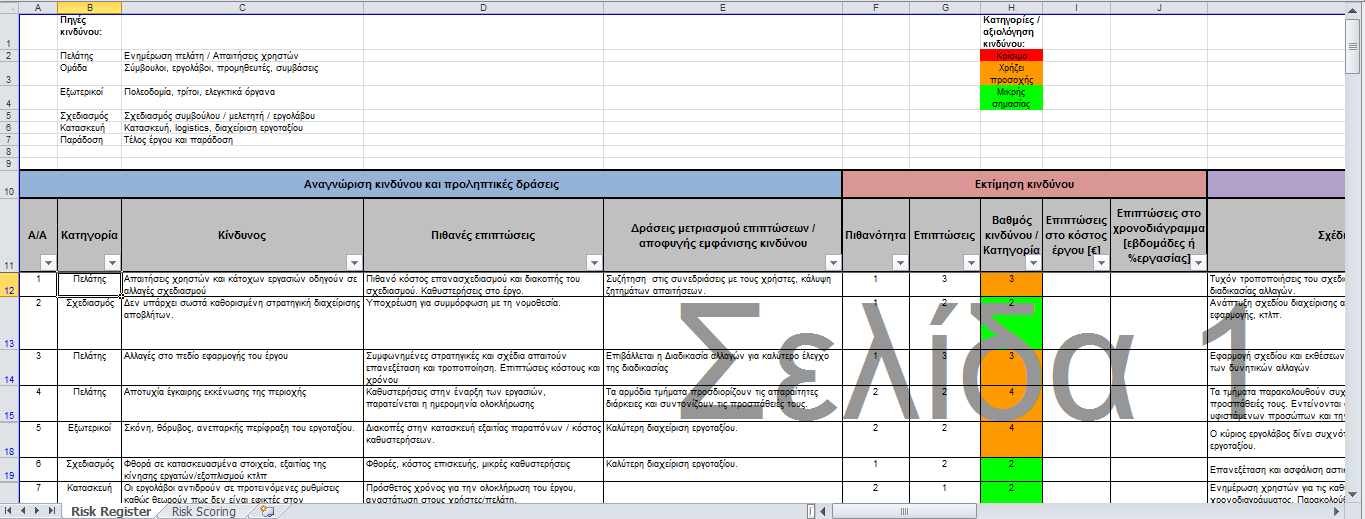Click the select-all corner above row numbers

tap(9, 7)
